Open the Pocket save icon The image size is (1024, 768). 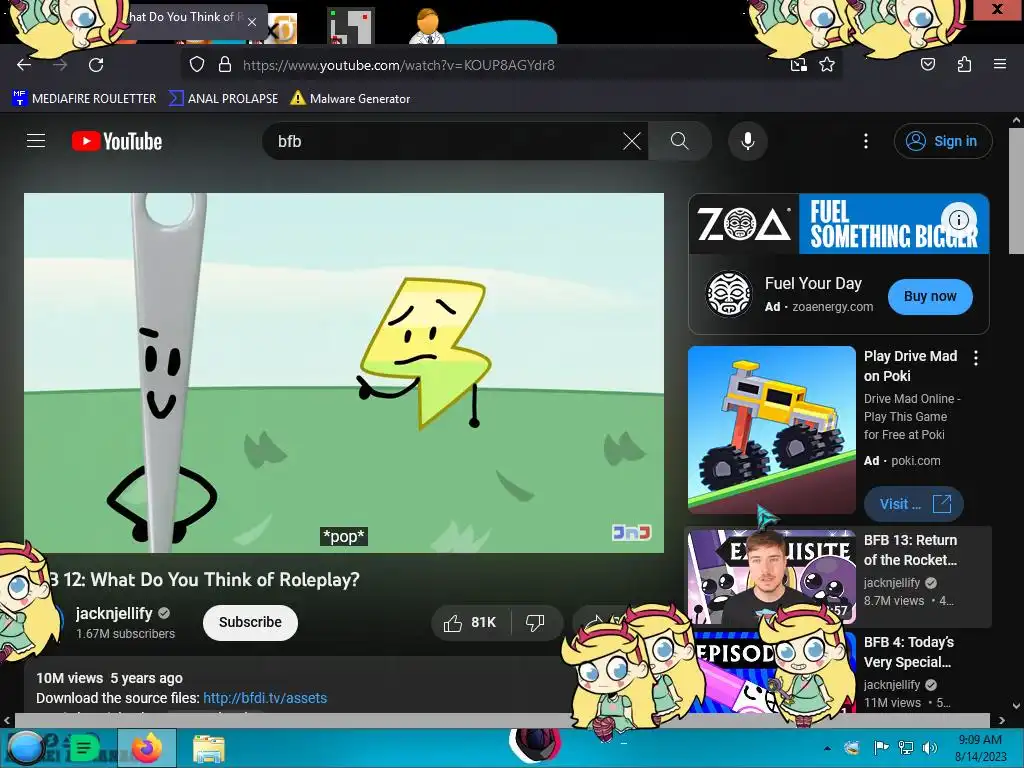pos(928,65)
